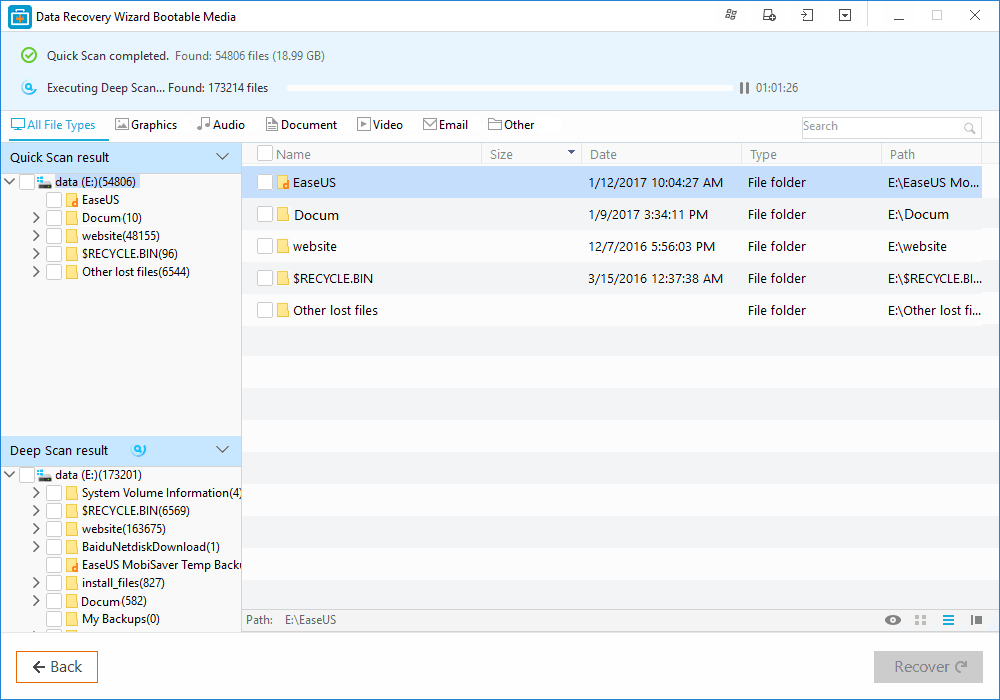Check the Docum row checkbox in file list
Screen dimensions: 1000x700
click(265, 214)
